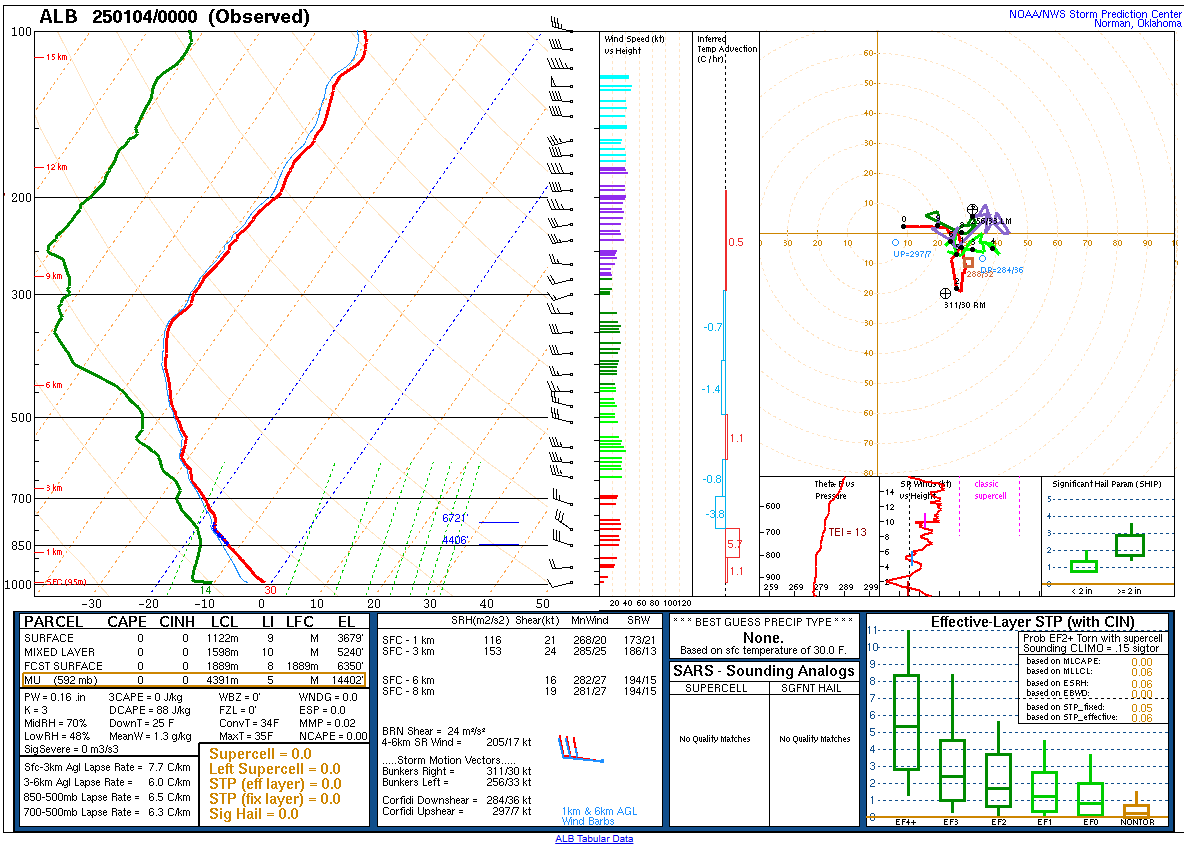The width and height of the screenshot is (1184, 848).
Task: Click the 'DCAPE = 88 J/kg' value
Action: click(x=150, y=711)
